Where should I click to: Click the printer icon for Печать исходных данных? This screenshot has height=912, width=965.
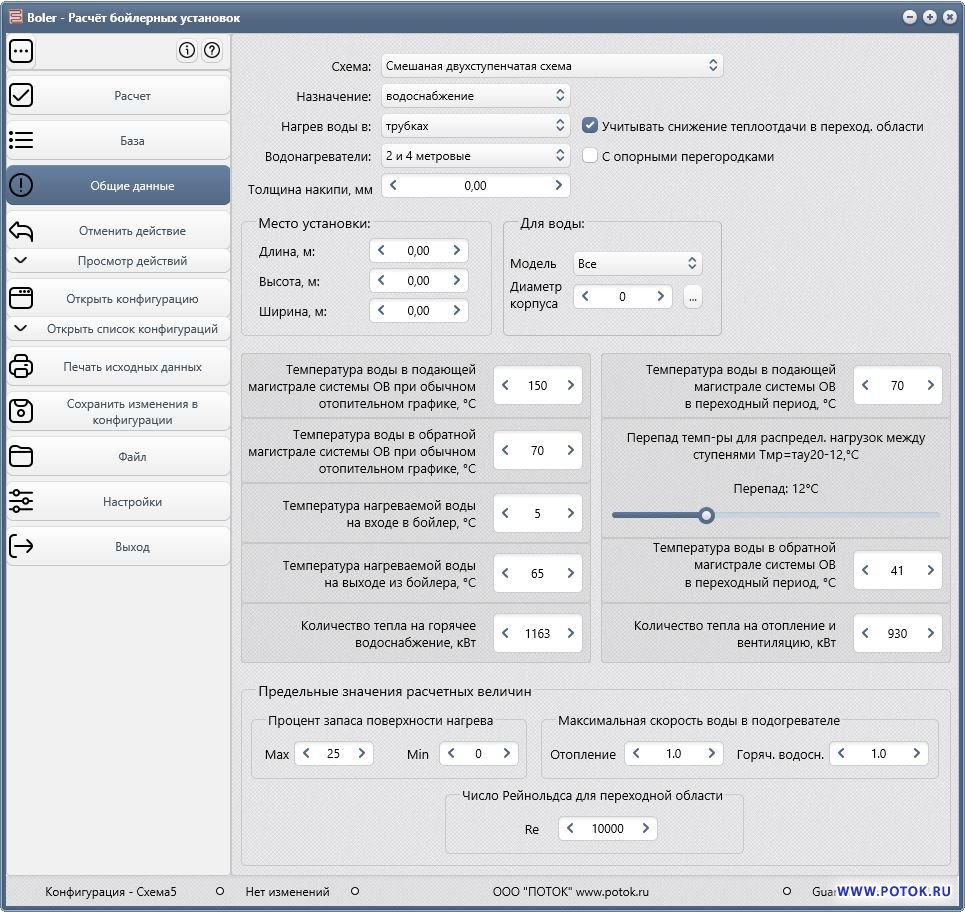[21, 367]
